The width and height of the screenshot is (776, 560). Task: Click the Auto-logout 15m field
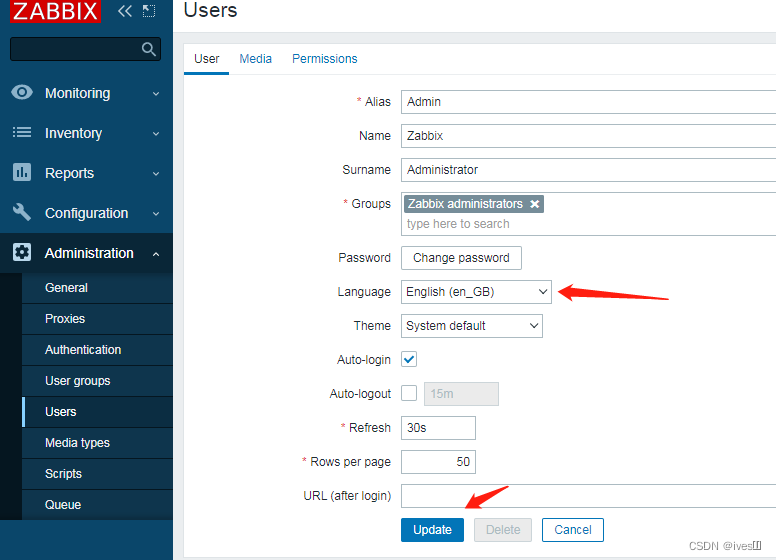pos(461,394)
